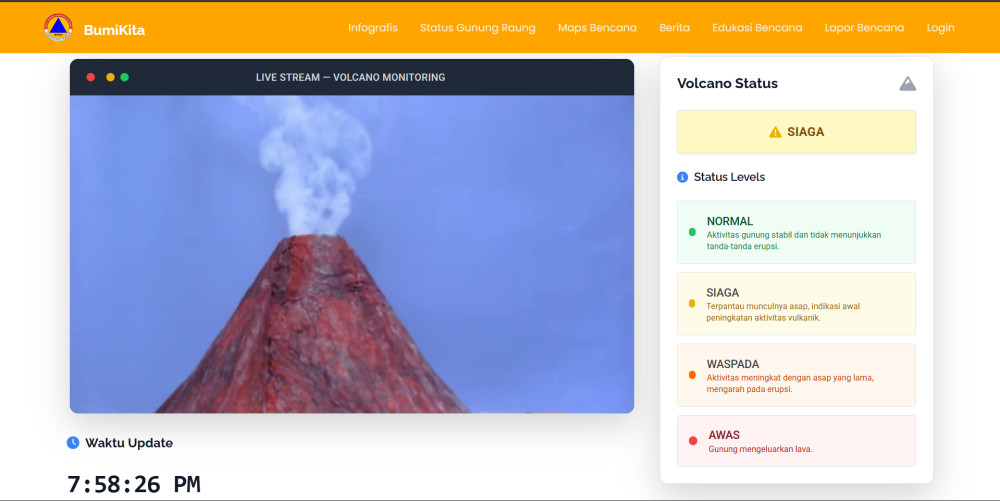Click the orange dot in WASPADA card
This screenshot has width=1000, height=501.
(x=692, y=375)
